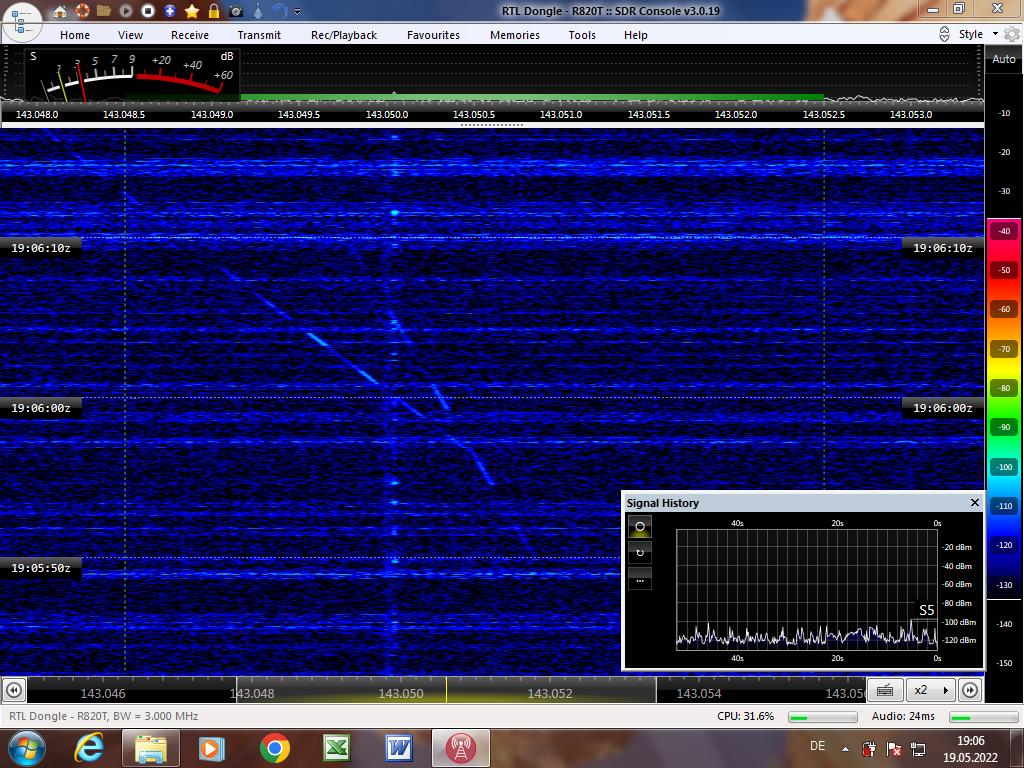Click the grey play button in quick toolbar
The width and height of the screenshot is (1024, 768).
[126, 11]
